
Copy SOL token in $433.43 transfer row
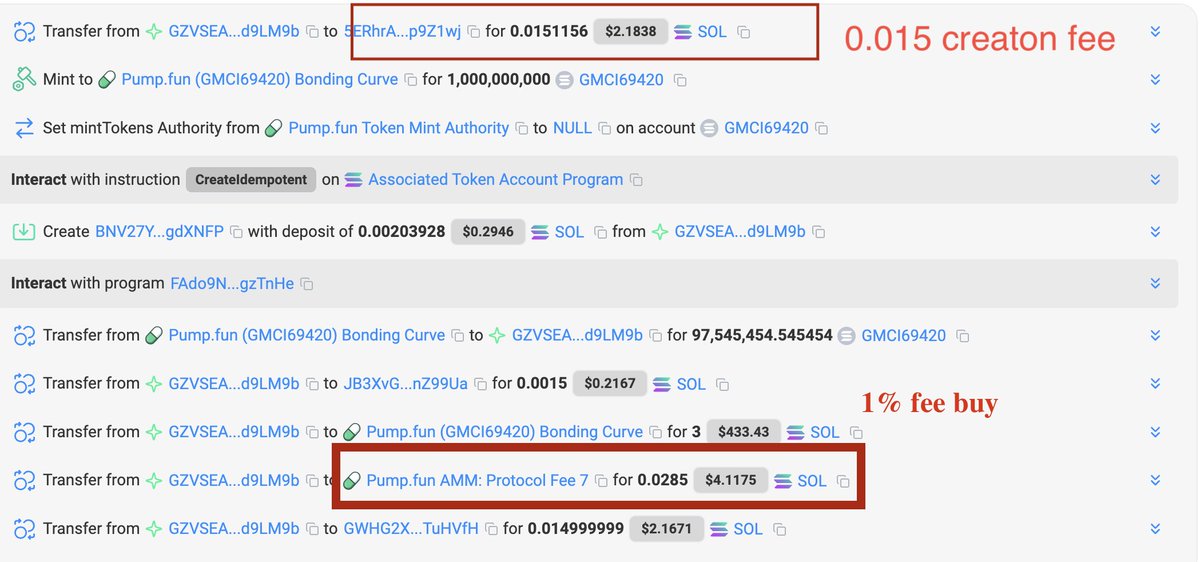tap(856, 432)
